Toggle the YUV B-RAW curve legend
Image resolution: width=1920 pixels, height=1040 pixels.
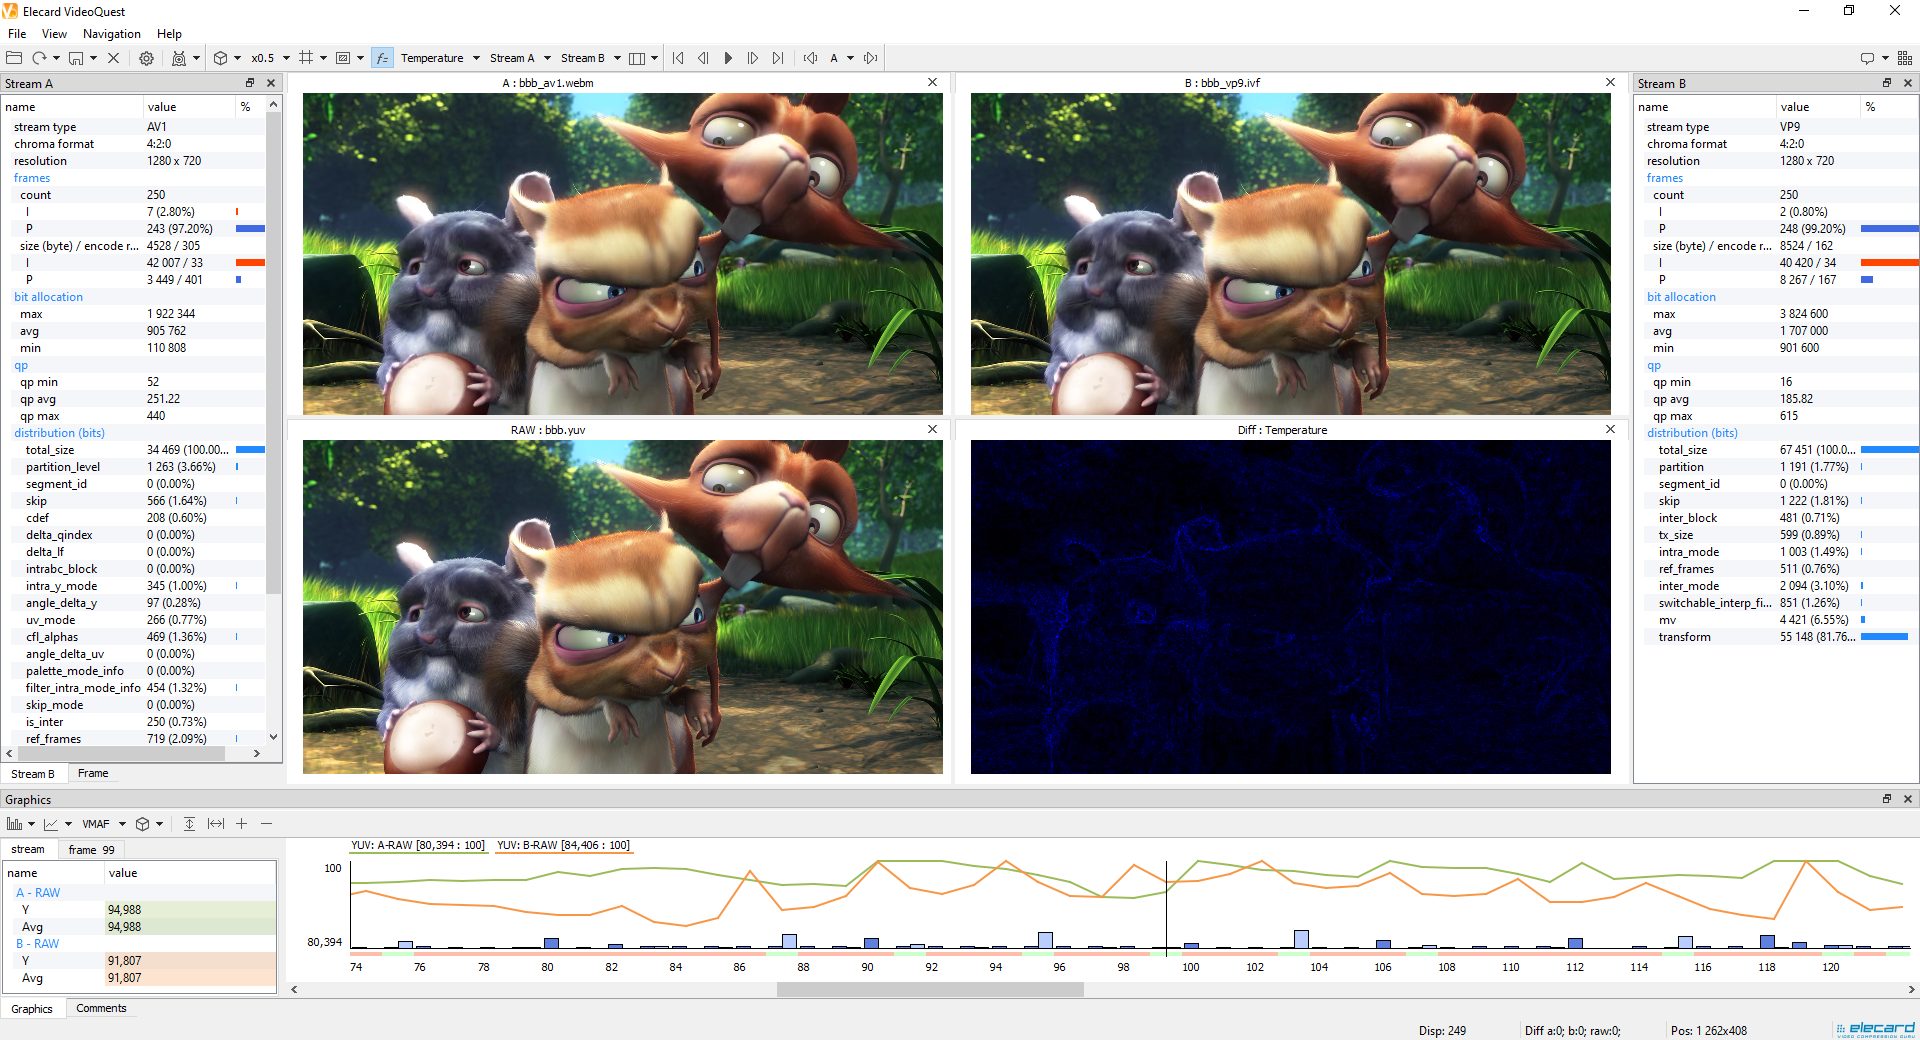[563, 845]
